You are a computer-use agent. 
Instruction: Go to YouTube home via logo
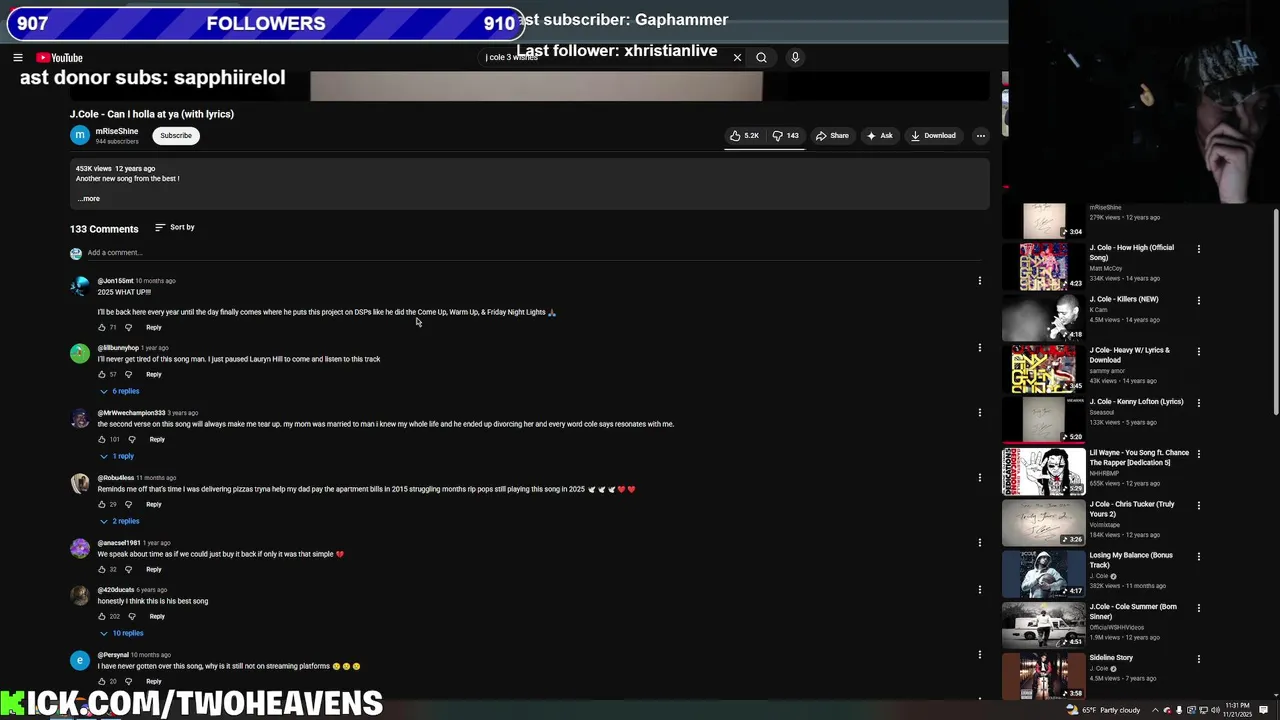click(x=59, y=58)
